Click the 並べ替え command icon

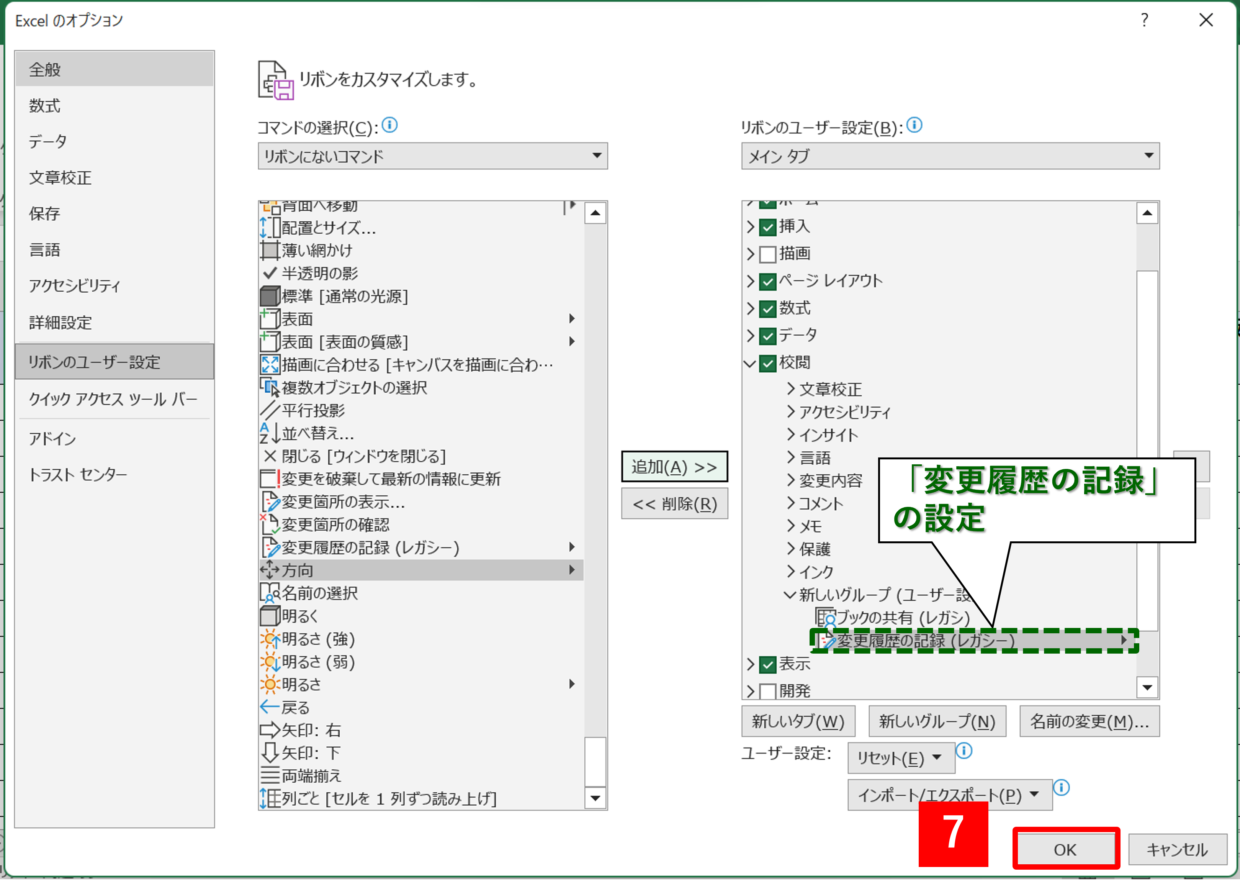point(270,433)
